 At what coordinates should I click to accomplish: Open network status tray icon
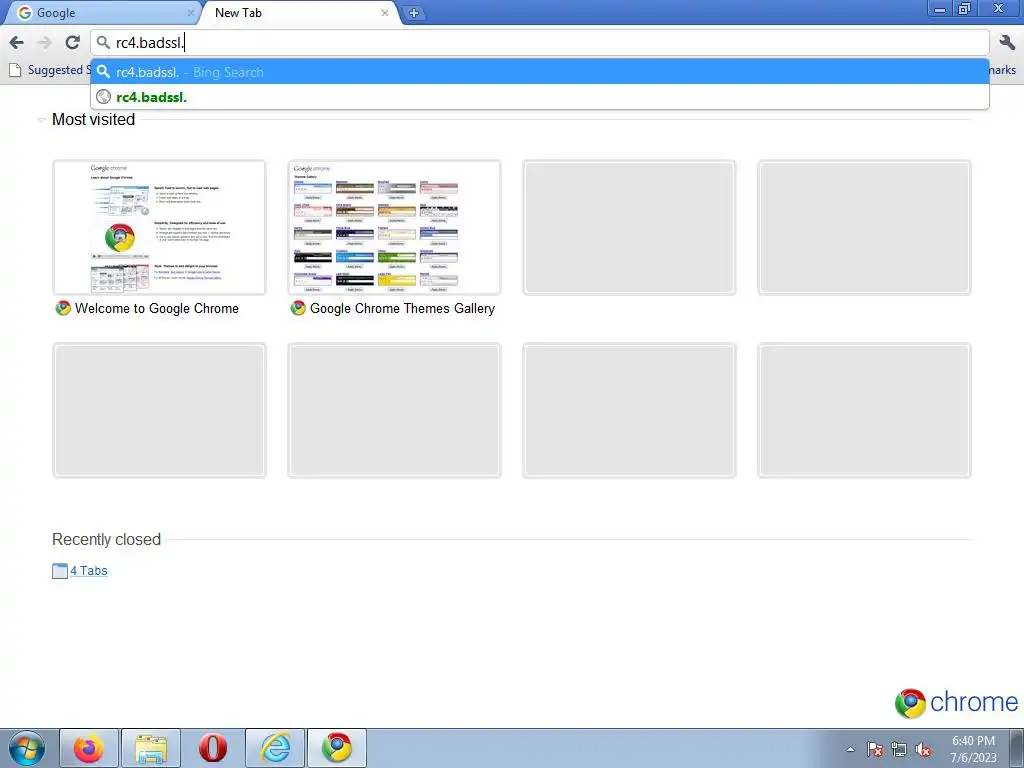click(899, 749)
